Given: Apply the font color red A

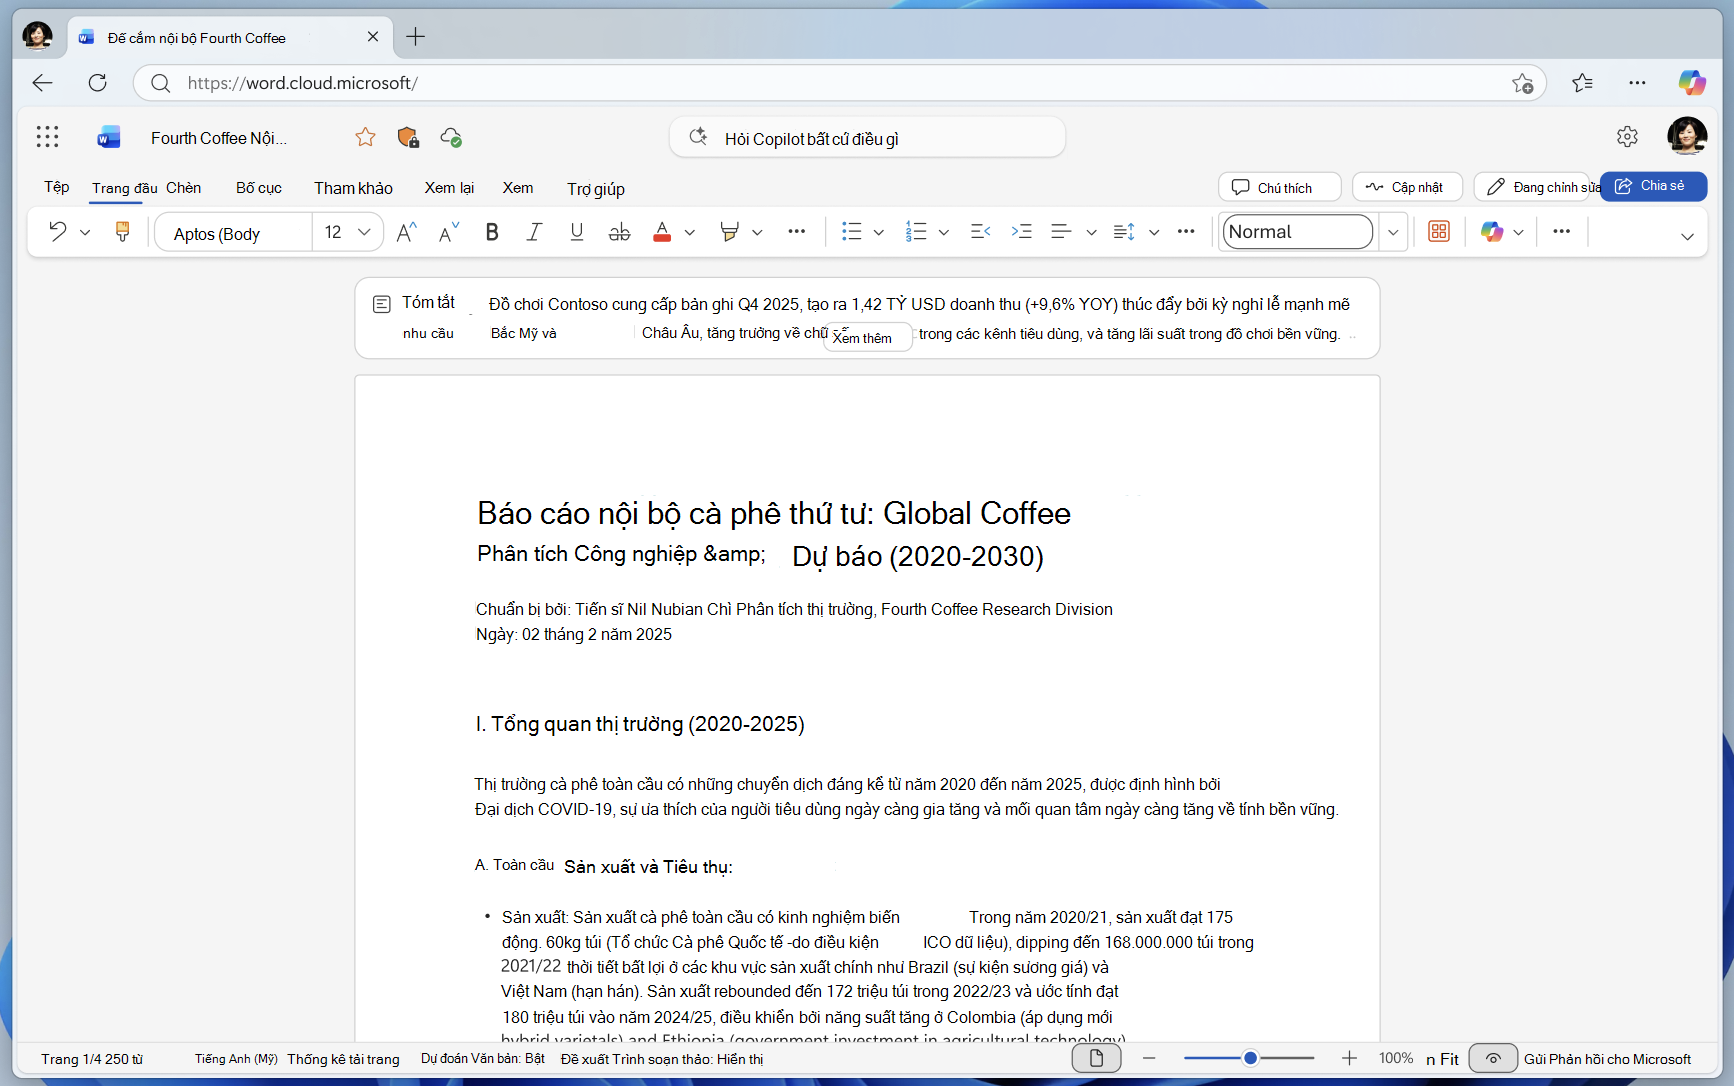Looking at the screenshot, I should [x=662, y=232].
